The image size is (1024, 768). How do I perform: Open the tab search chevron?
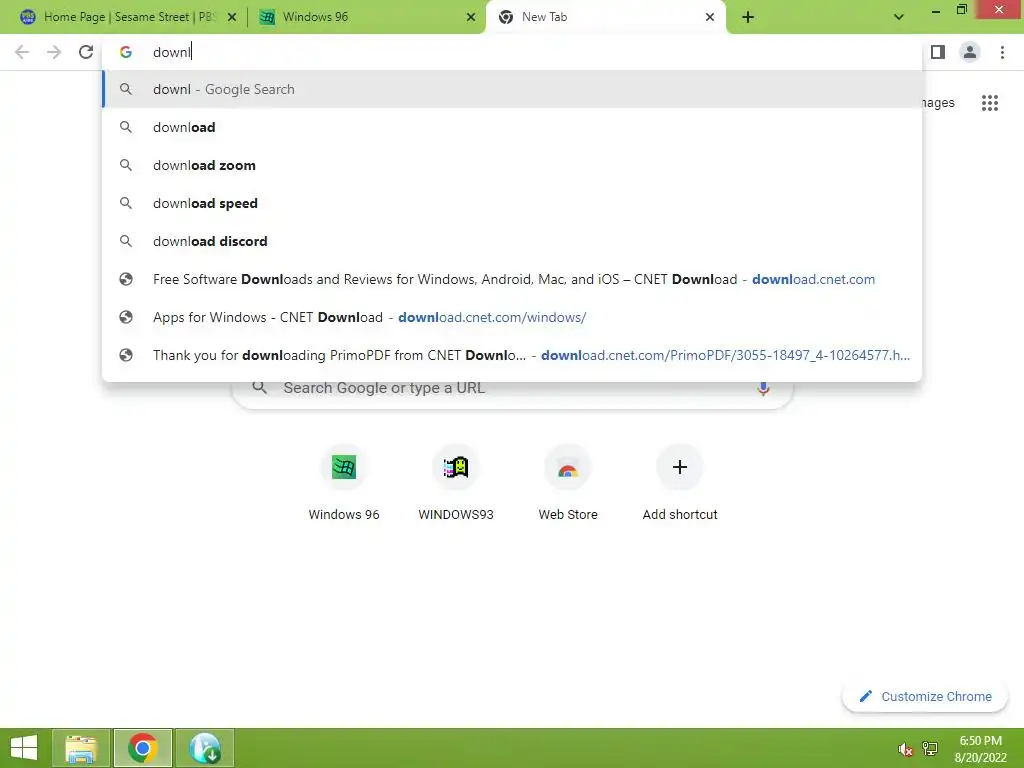pyautogui.click(x=899, y=17)
